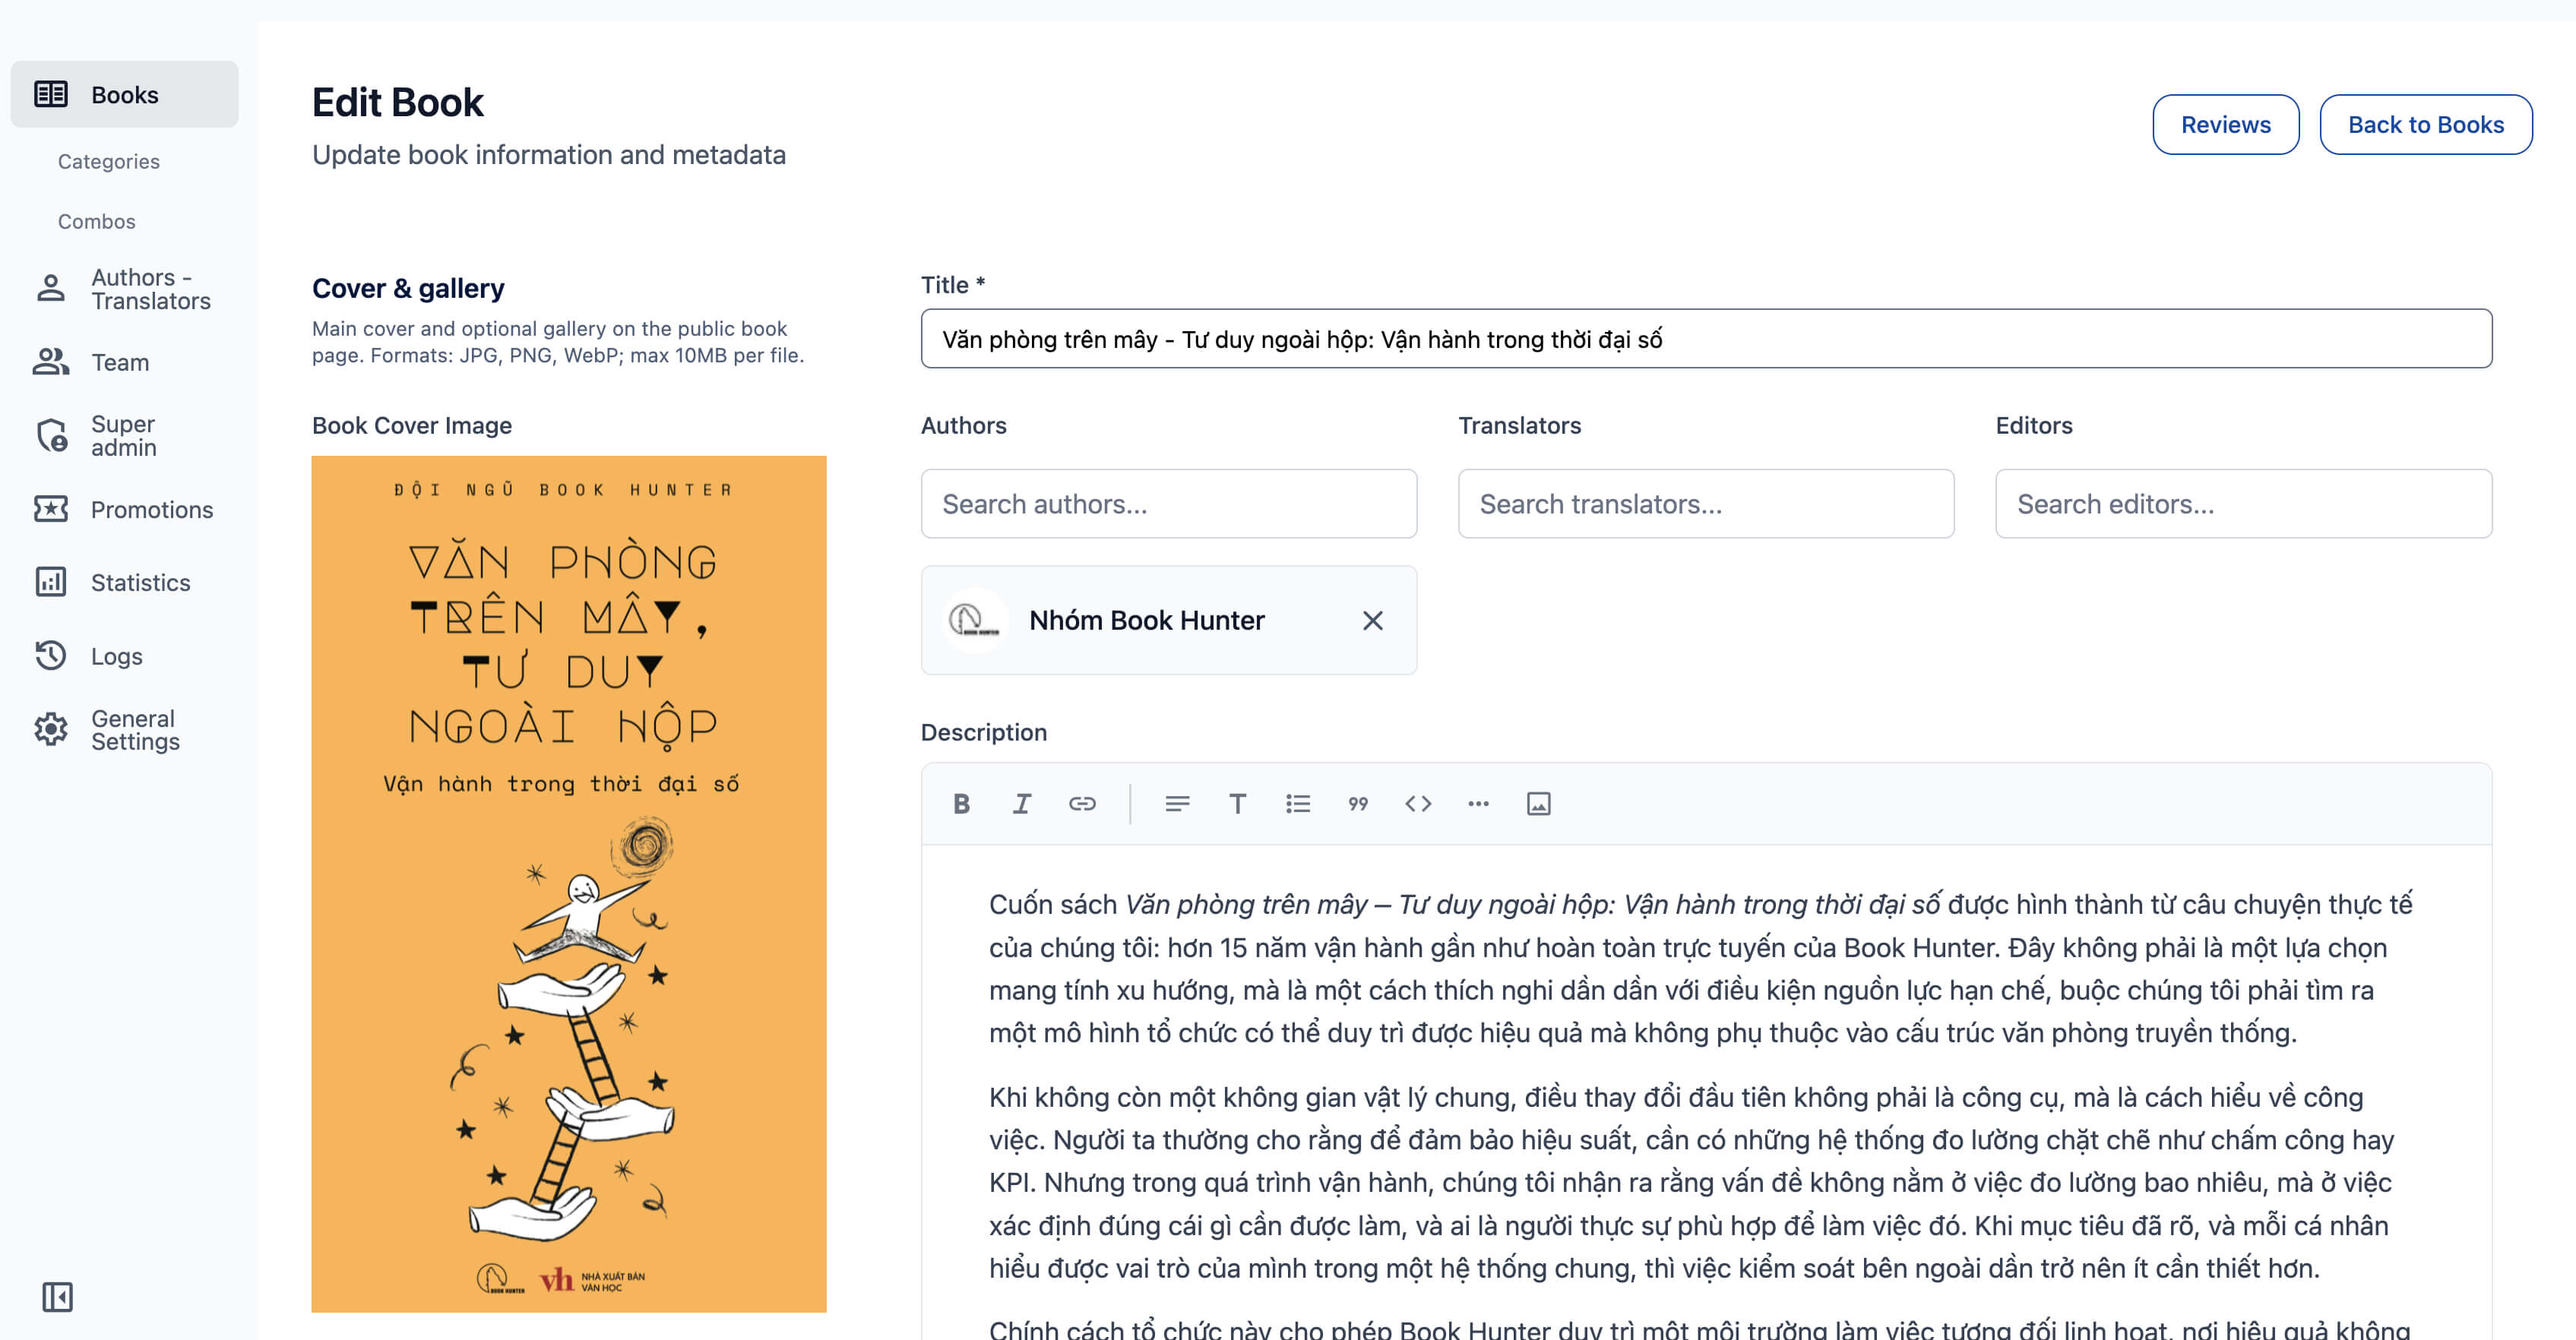The image size is (2576, 1340).
Task: Toggle bold formatting in description
Action: coord(961,804)
